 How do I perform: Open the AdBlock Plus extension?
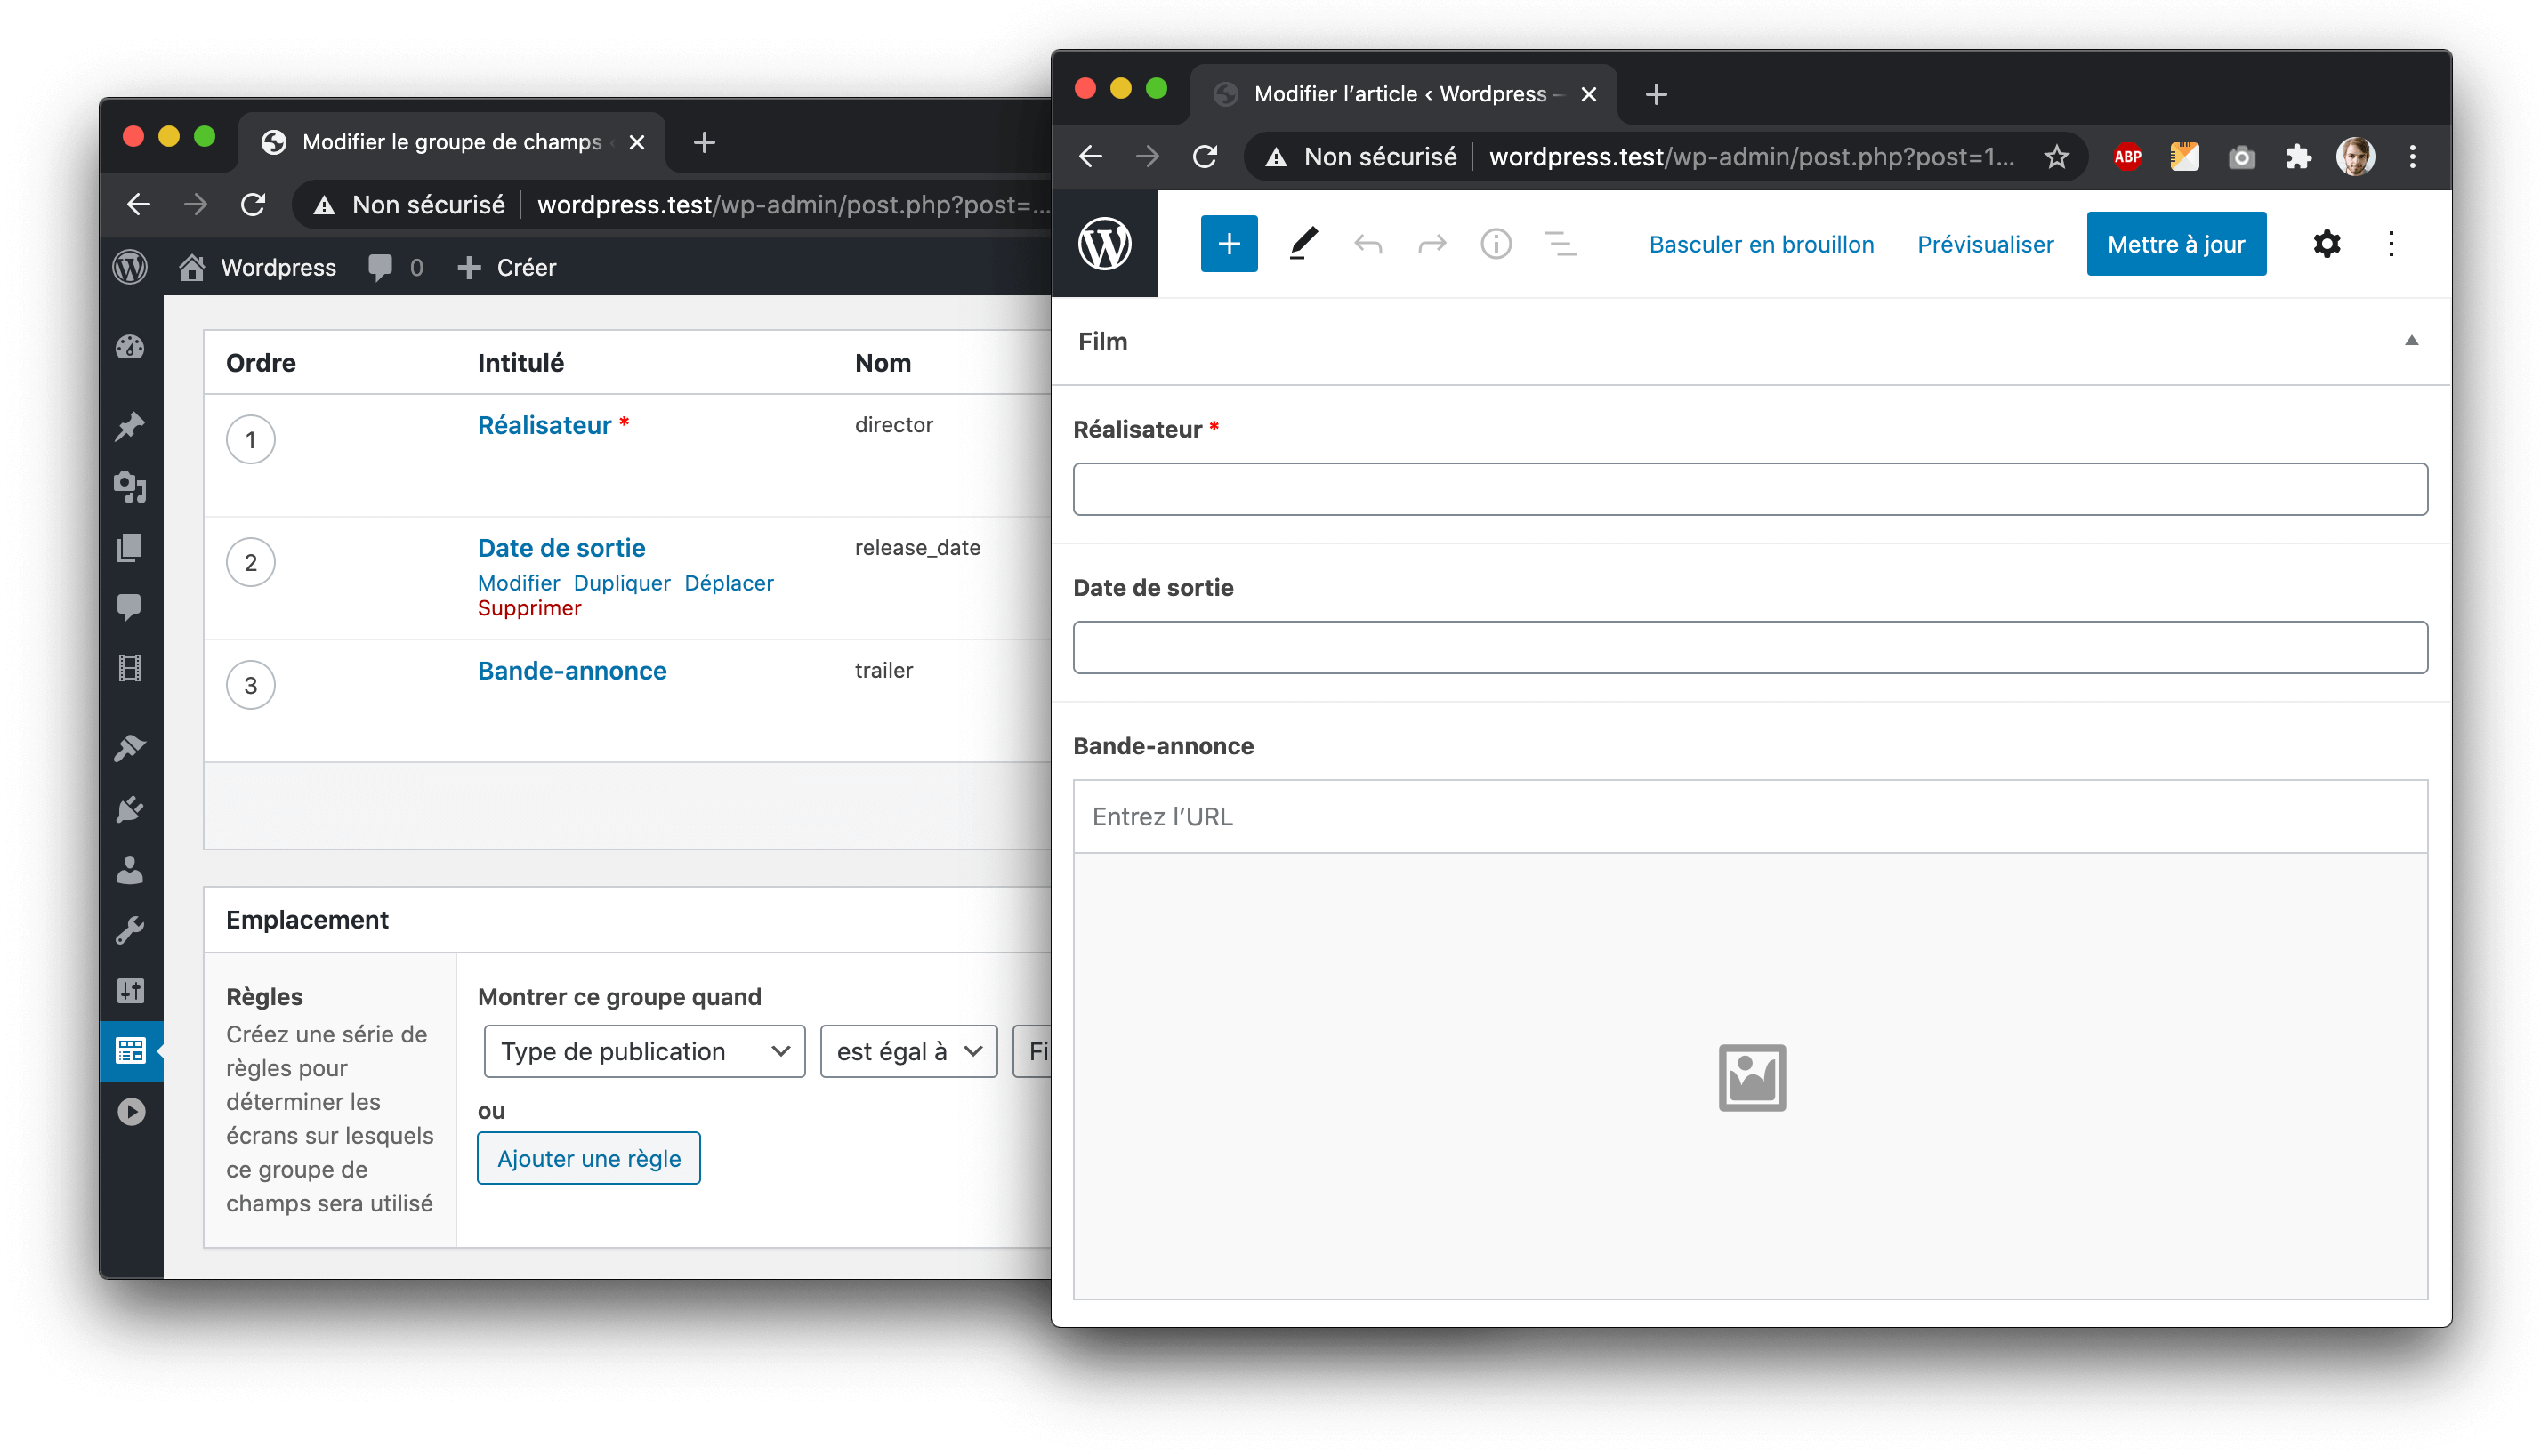tap(2127, 157)
